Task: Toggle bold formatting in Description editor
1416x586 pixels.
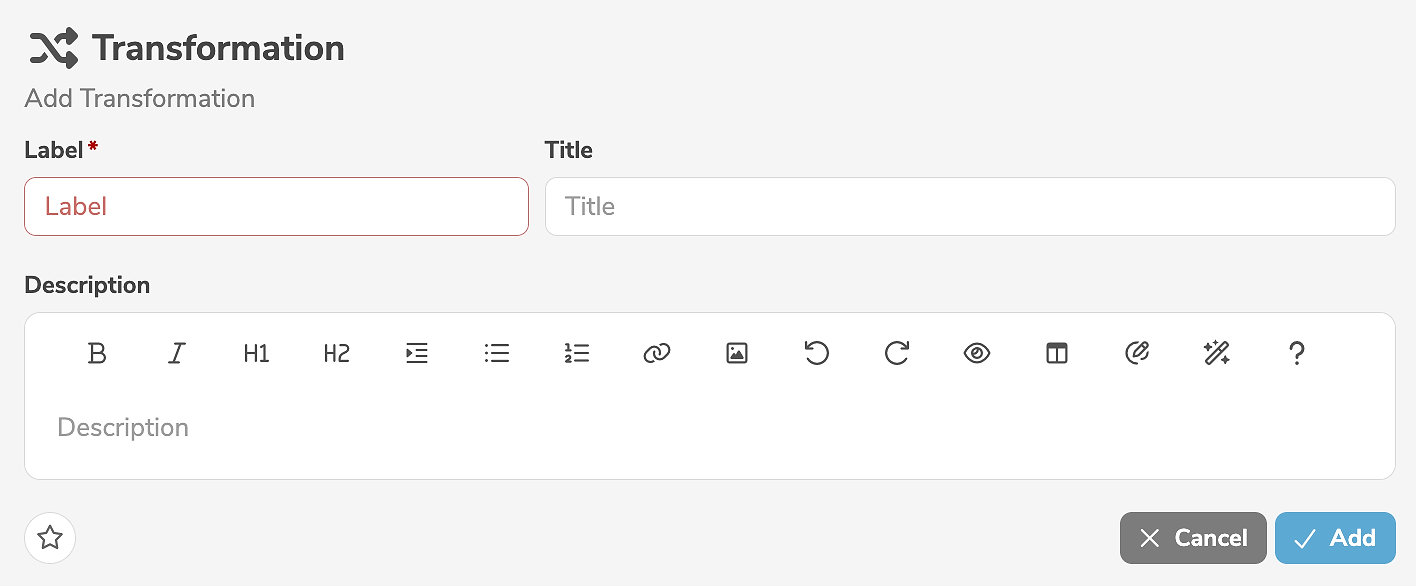Action: 97,353
